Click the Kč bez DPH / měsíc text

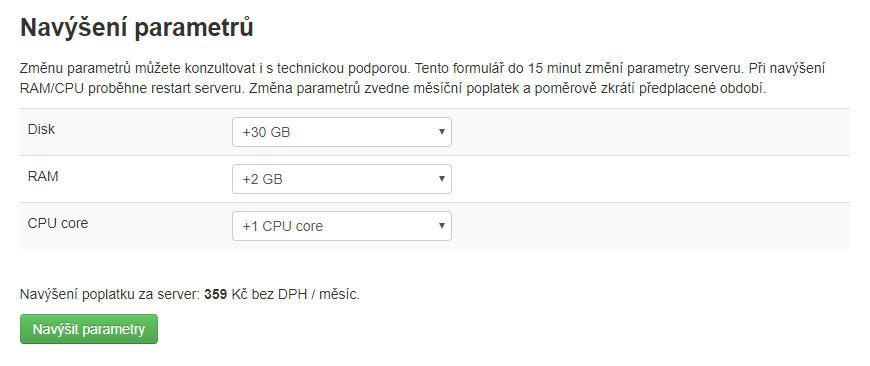295,294
